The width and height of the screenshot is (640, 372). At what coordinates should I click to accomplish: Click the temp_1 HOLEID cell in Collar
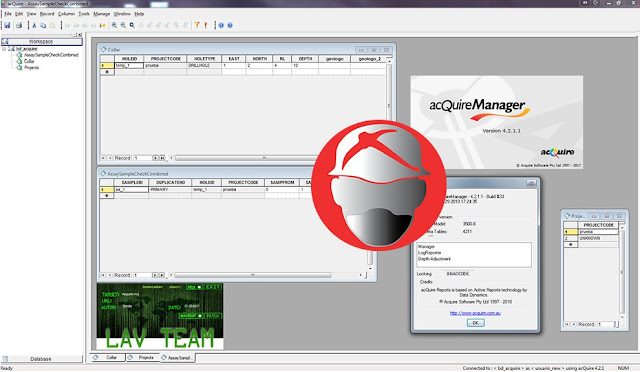[129, 65]
